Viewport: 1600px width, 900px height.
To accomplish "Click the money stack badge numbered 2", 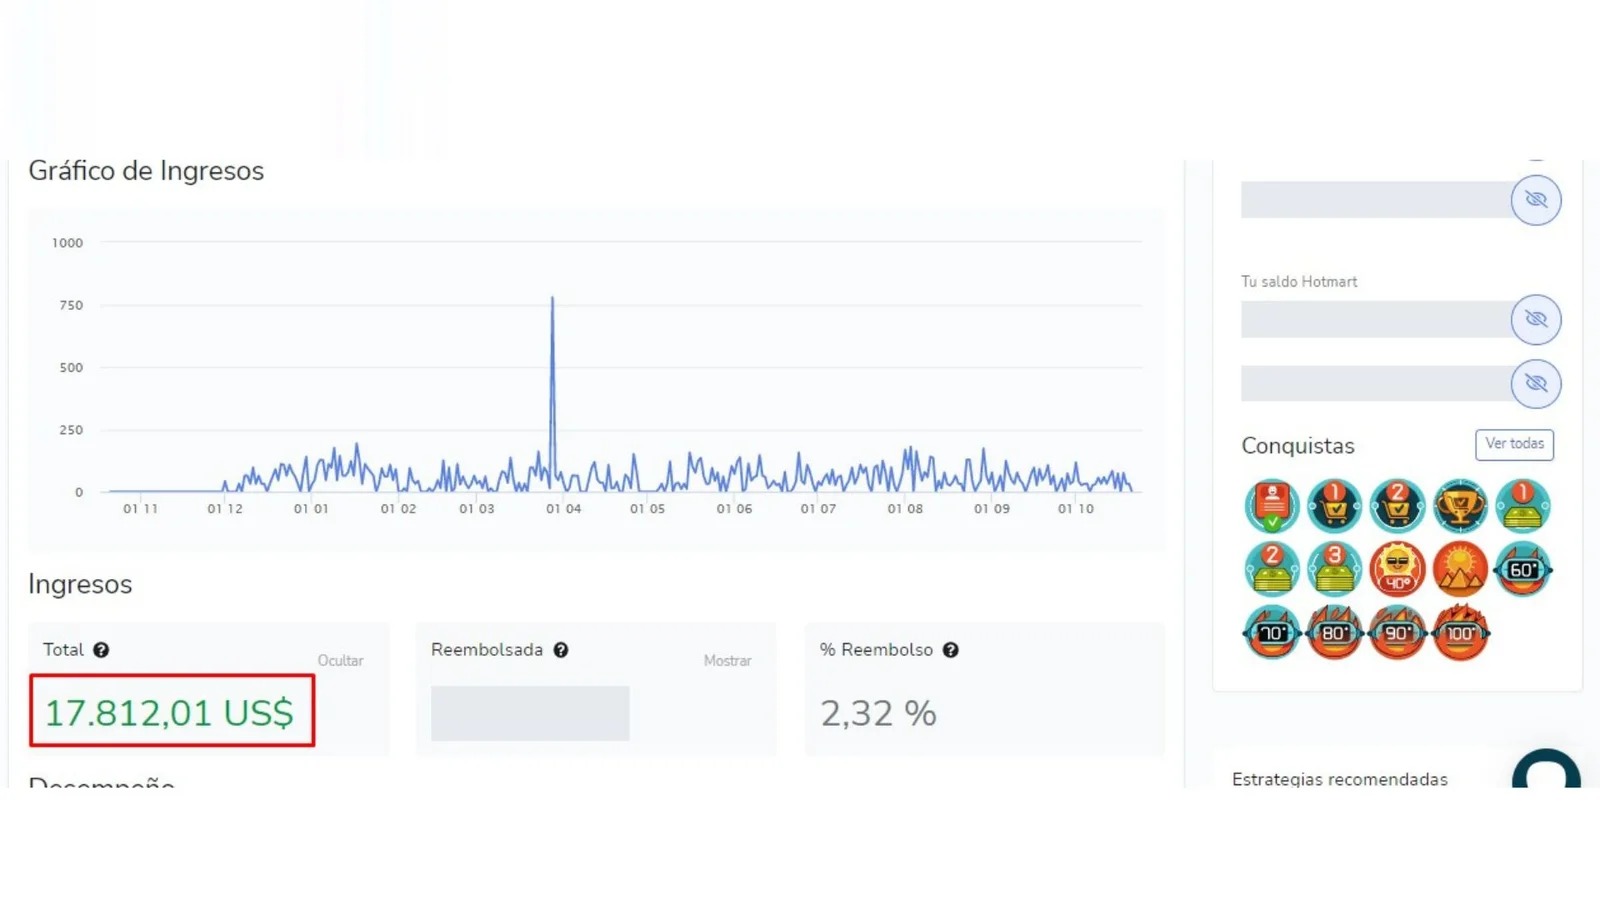I will point(1272,569).
